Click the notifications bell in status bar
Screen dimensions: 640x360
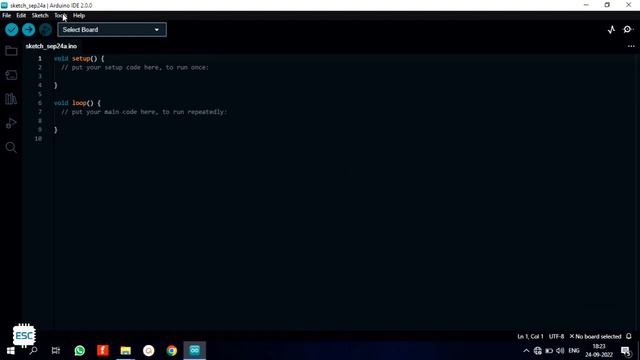tap(629, 336)
